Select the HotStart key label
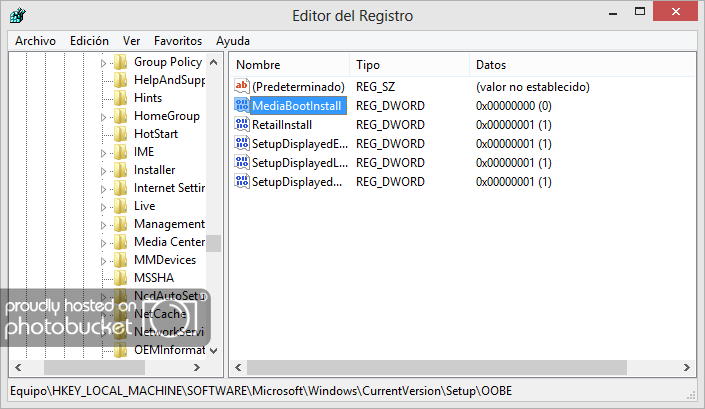Screen dimensions: 705x409 (x=156, y=133)
